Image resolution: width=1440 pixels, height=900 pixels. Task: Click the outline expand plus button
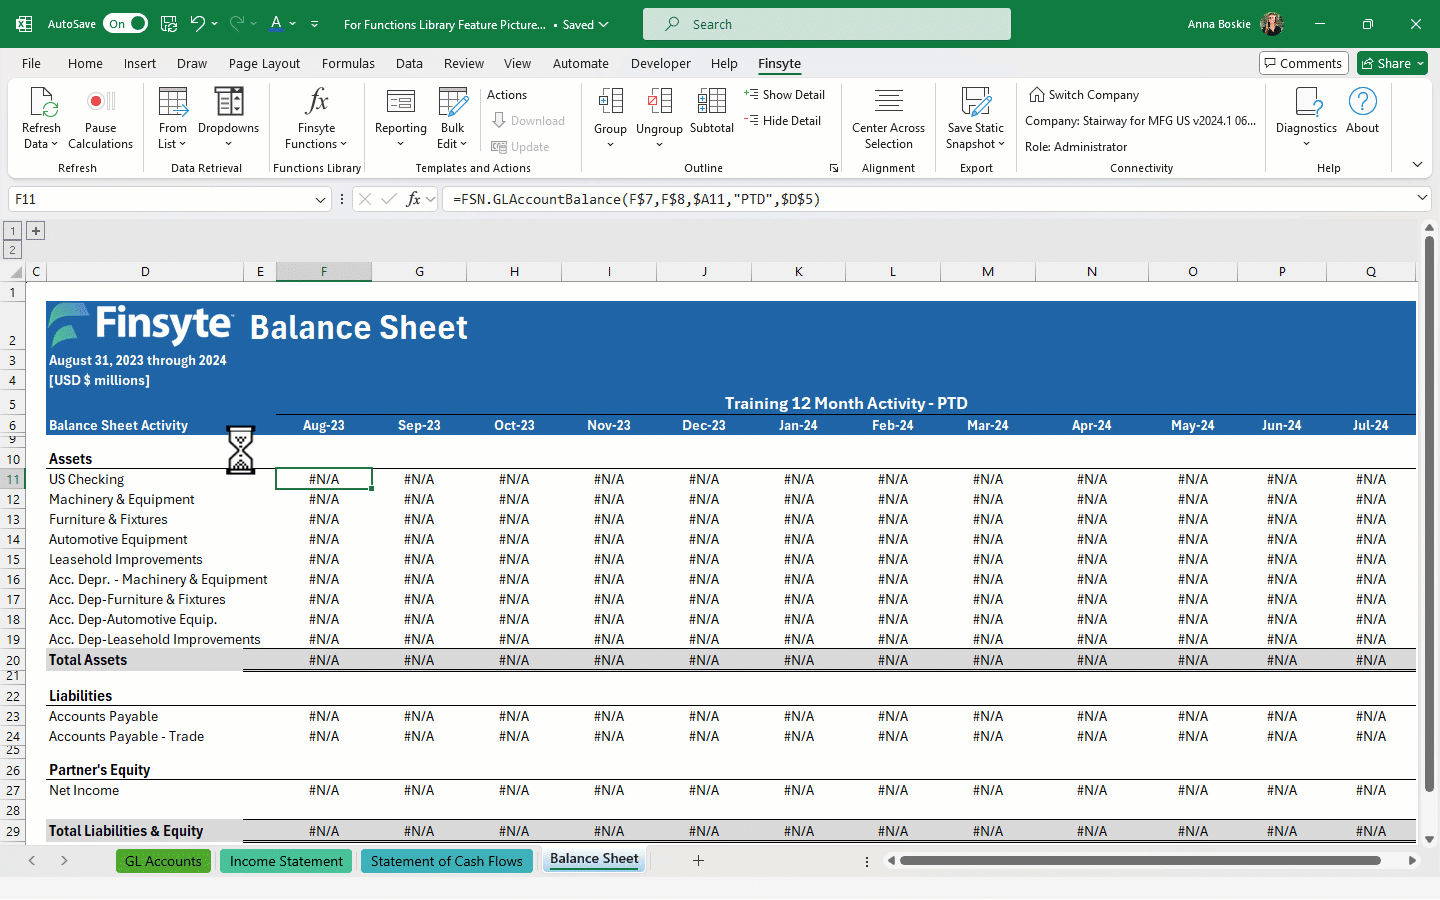(35, 231)
